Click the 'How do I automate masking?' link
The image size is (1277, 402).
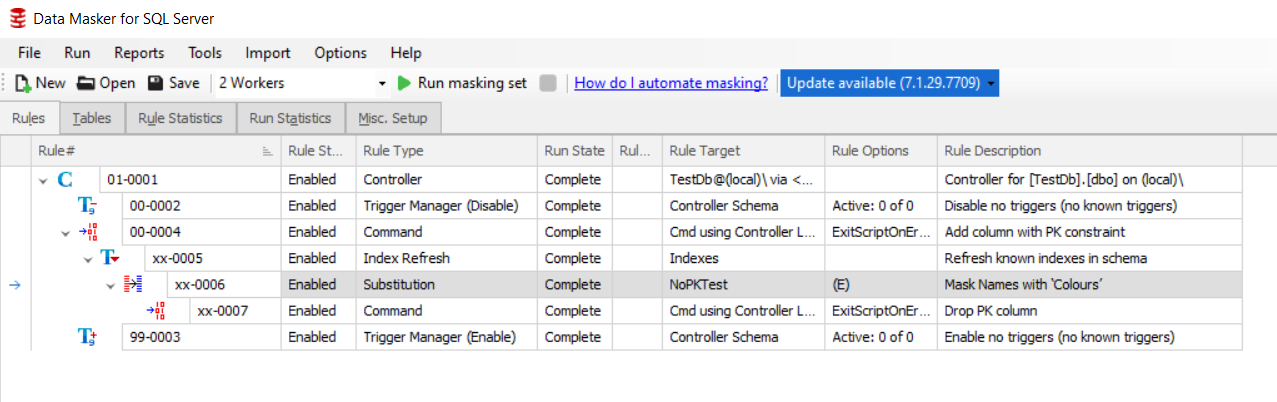pos(671,84)
